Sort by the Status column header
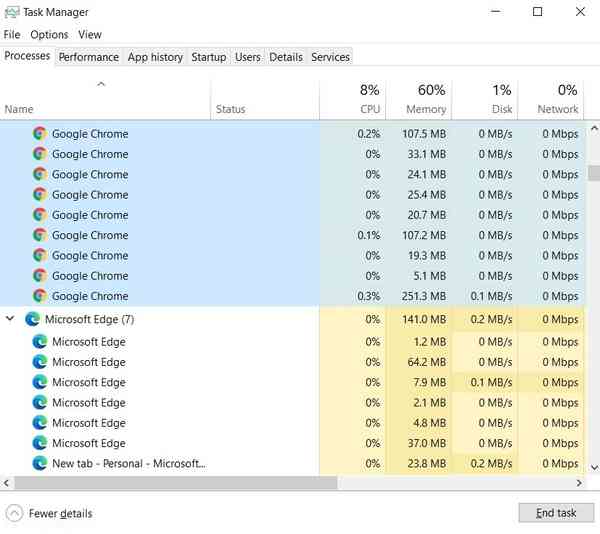The width and height of the screenshot is (600, 534). click(x=265, y=100)
